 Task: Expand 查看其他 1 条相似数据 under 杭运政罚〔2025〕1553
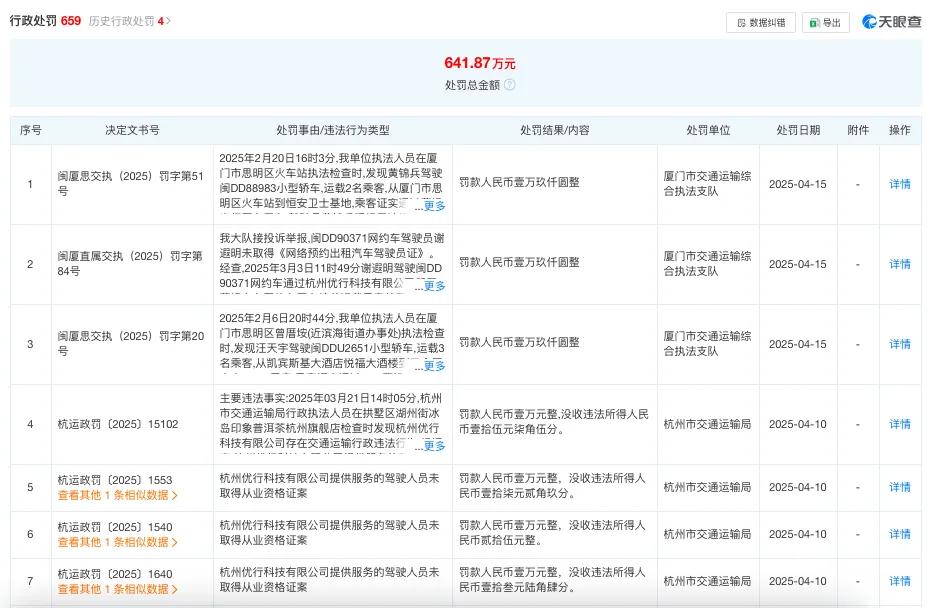[x=116, y=495]
